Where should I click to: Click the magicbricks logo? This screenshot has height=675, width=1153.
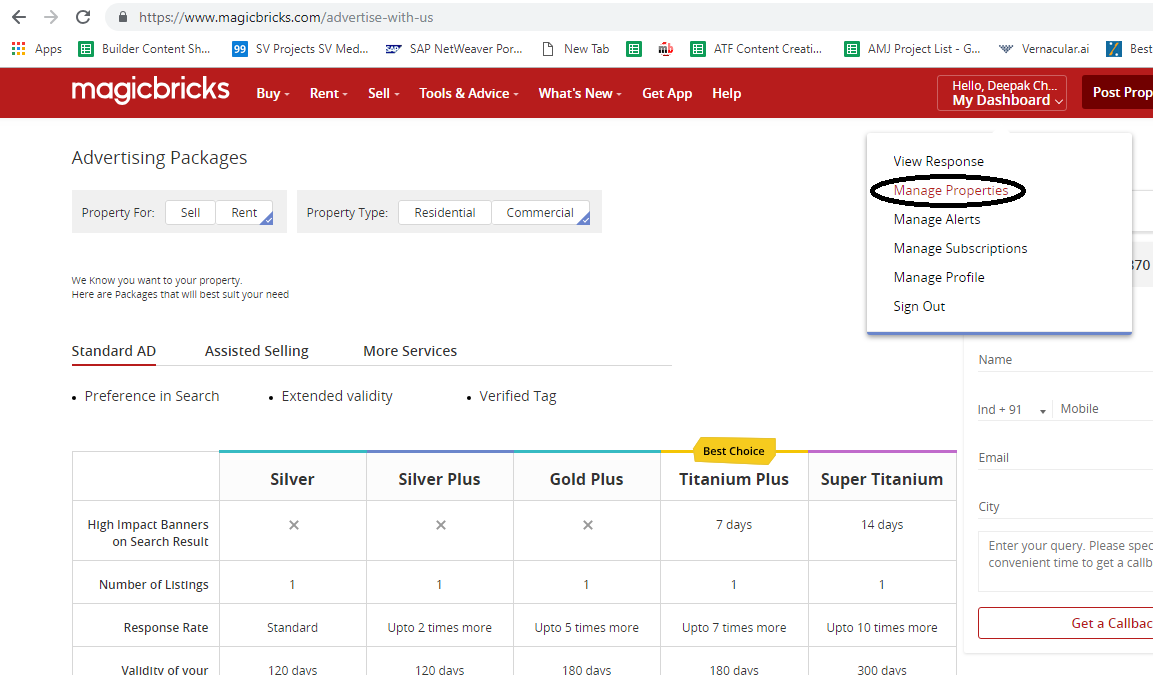click(151, 92)
